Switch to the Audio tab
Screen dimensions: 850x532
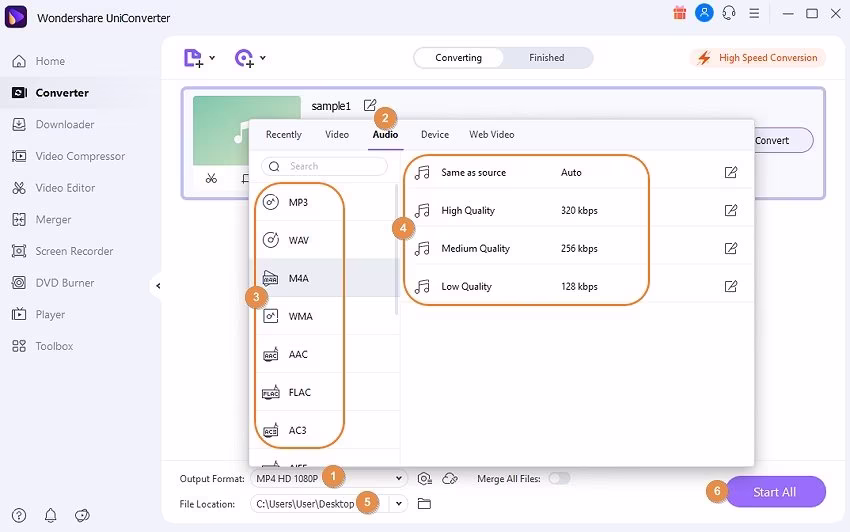385,134
